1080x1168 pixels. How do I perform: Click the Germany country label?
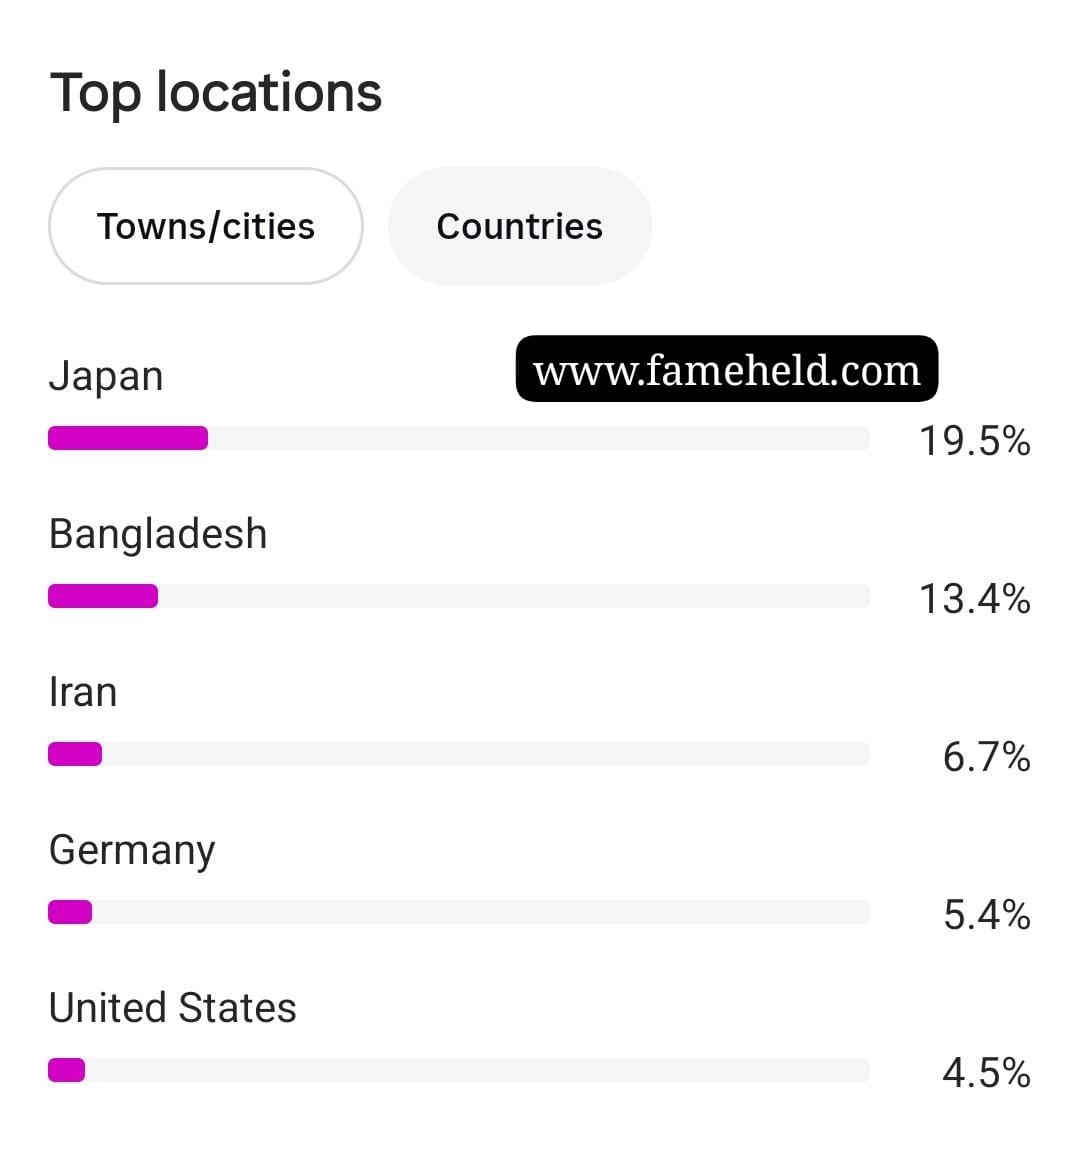pyautogui.click(x=132, y=851)
